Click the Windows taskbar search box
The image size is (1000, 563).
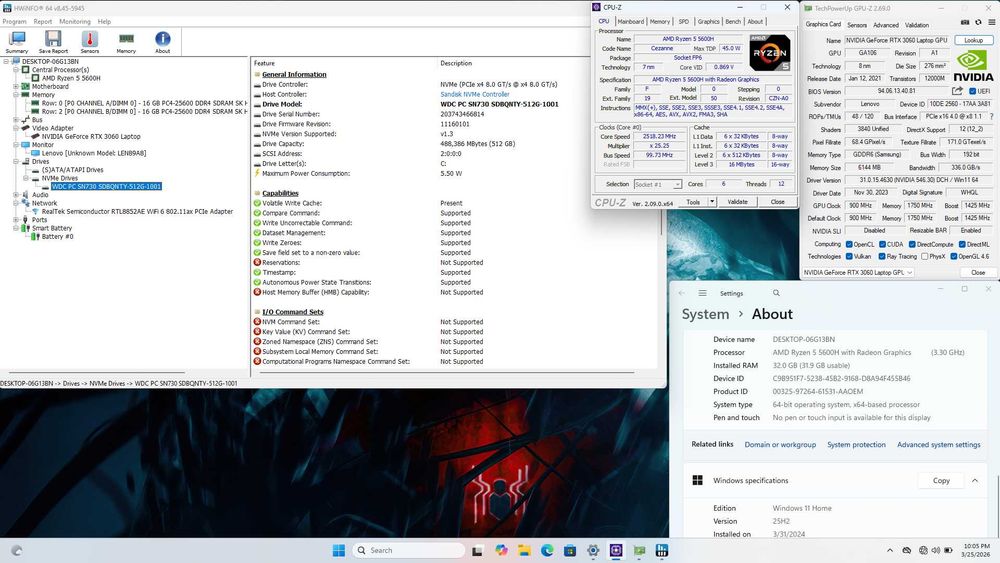coord(409,550)
